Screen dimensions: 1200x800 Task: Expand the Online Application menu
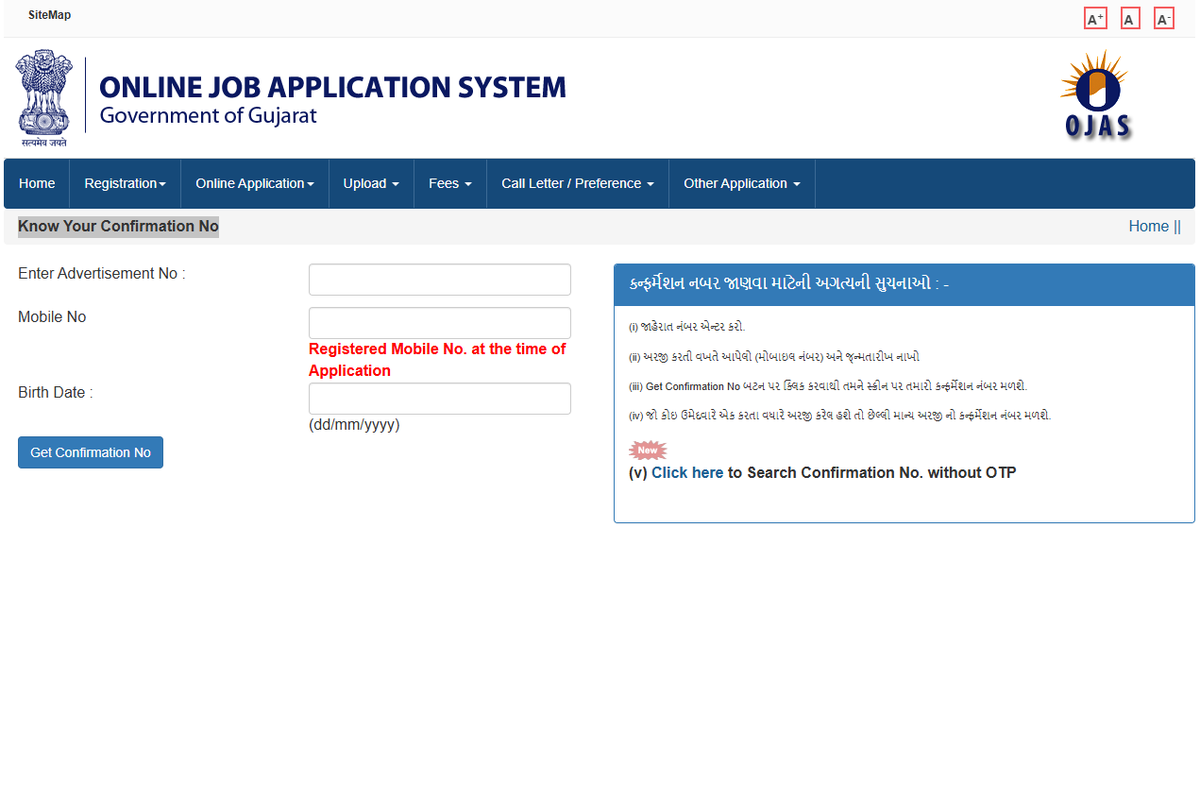click(x=255, y=183)
